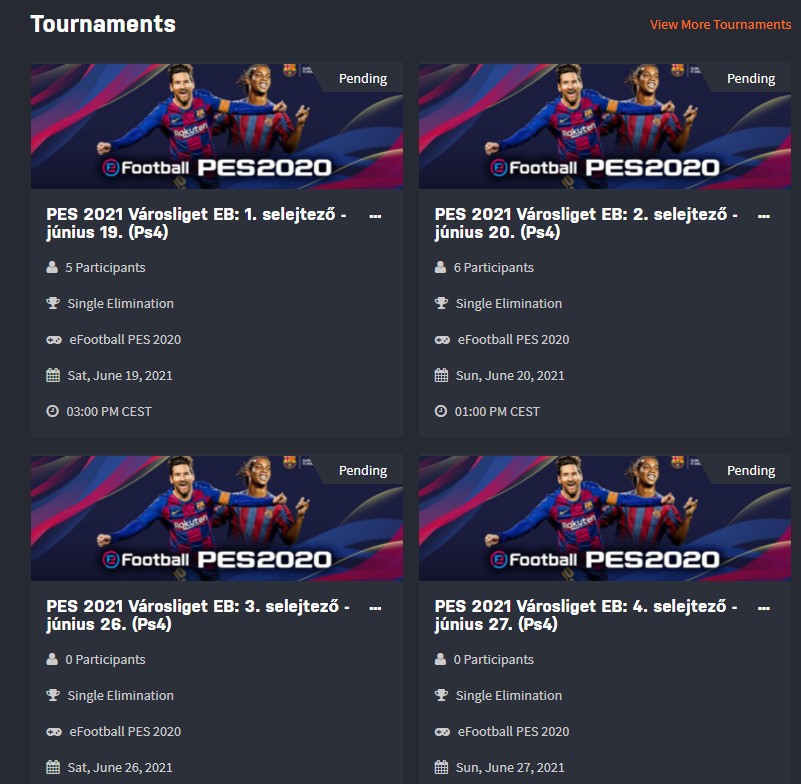Click participants icon on 4. selejtező card
This screenshot has height=784, width=801.
[x=440, y=660]
